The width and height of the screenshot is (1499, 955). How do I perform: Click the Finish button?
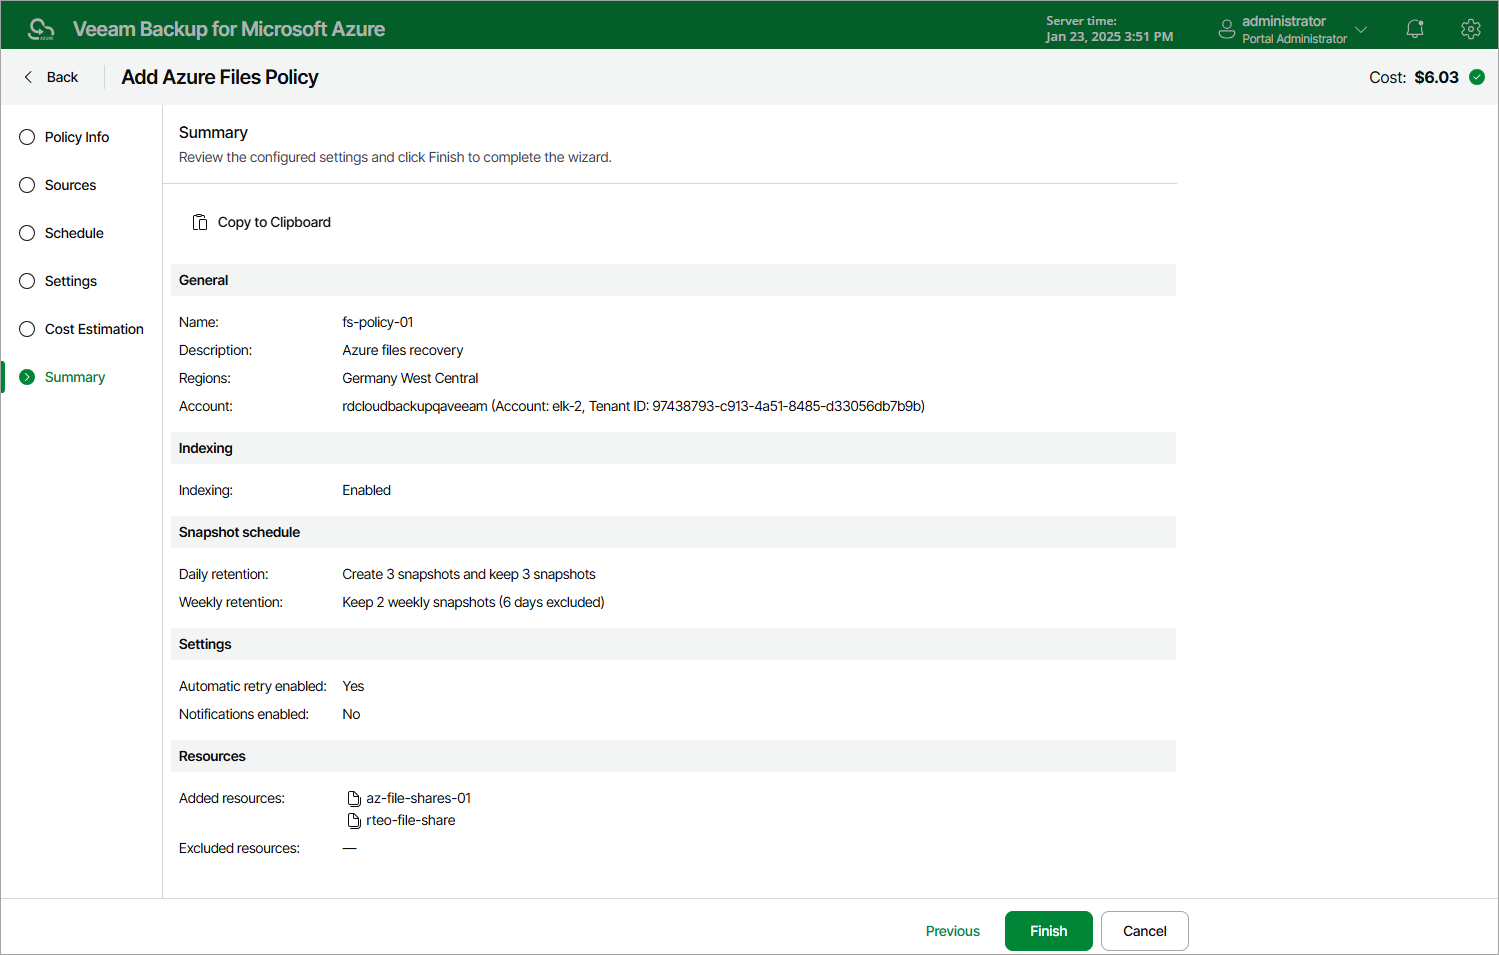1049,931
